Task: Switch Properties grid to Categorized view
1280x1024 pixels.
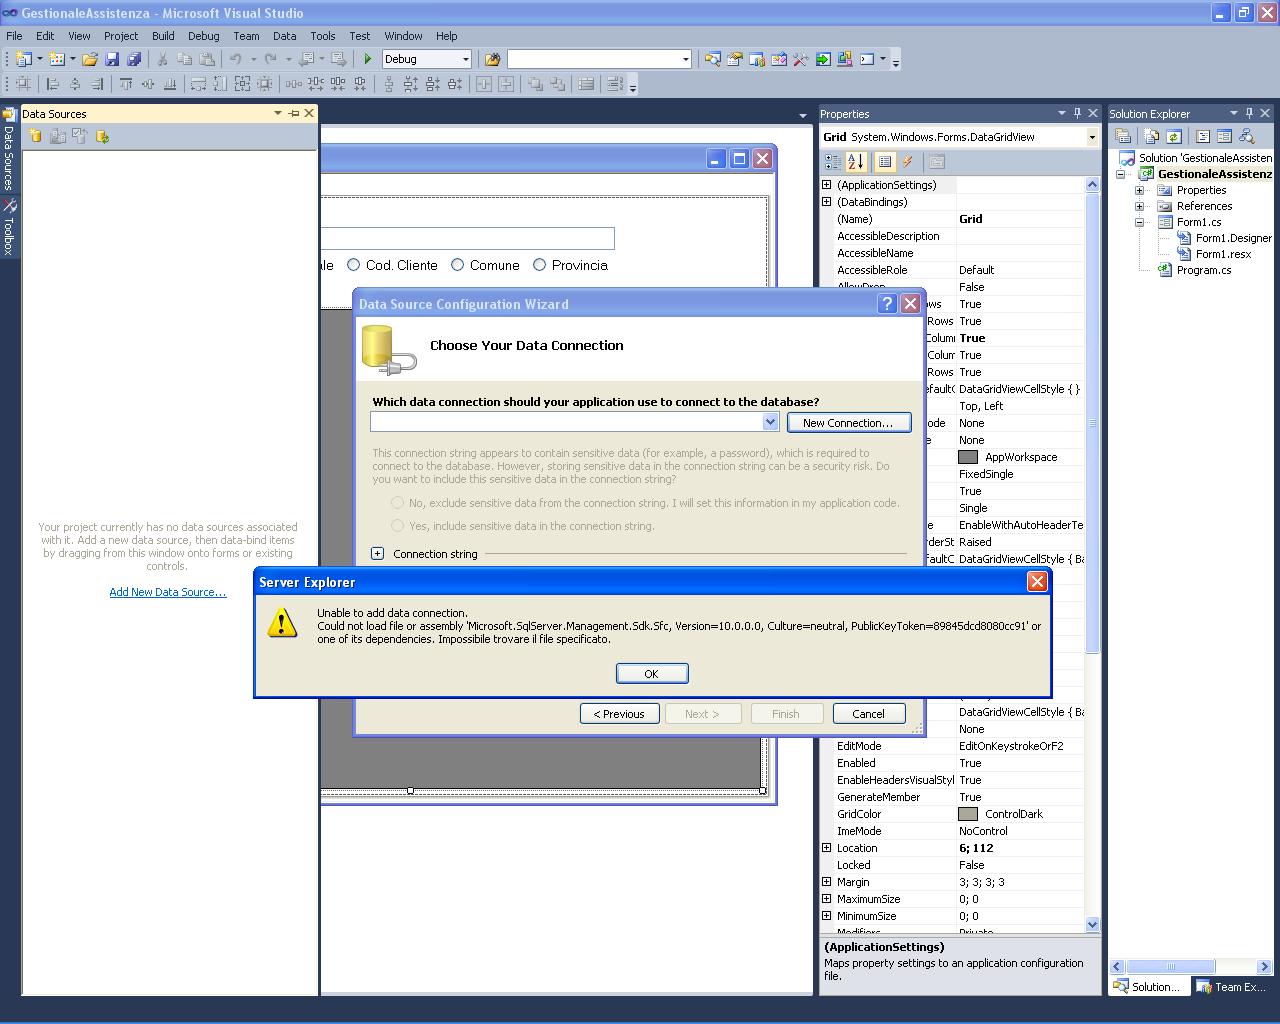Action: tap(832, 162)
